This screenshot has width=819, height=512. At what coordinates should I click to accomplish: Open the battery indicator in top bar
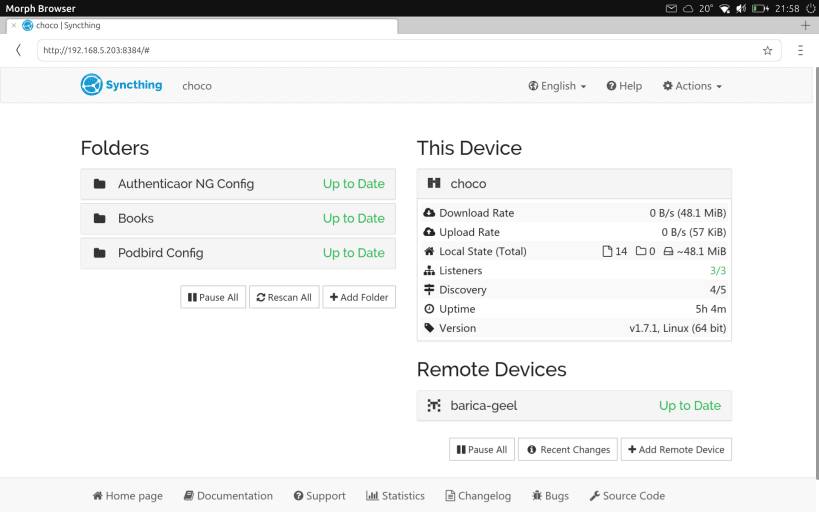click(x=760, y=8)
